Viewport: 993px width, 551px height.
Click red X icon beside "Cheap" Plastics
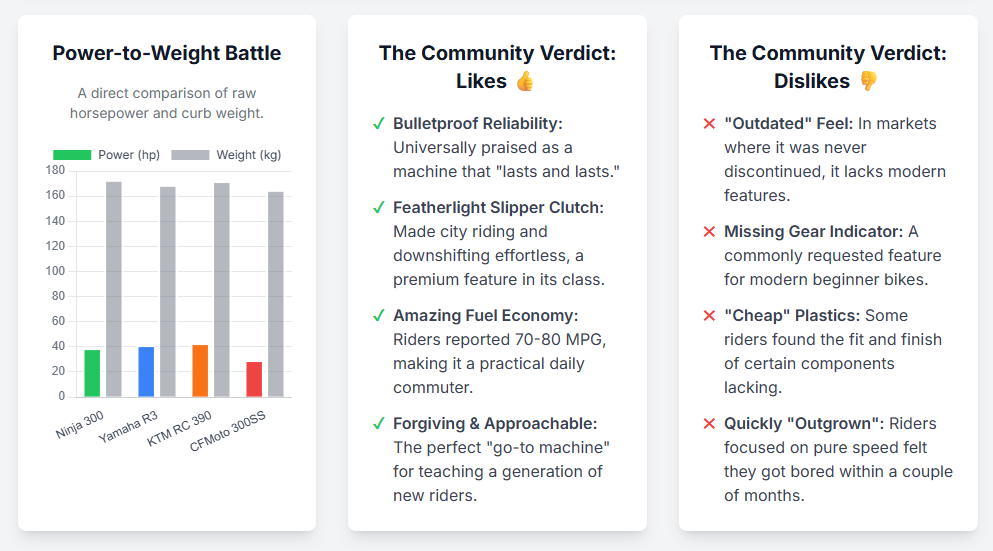tap(709, 316)
